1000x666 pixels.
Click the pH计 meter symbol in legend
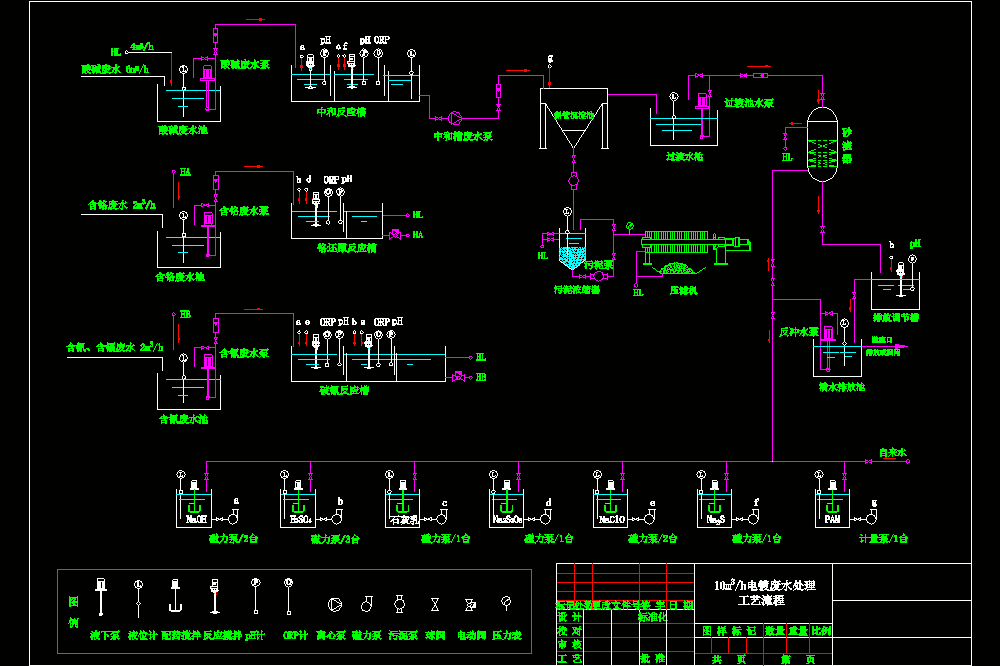point(256,596)
